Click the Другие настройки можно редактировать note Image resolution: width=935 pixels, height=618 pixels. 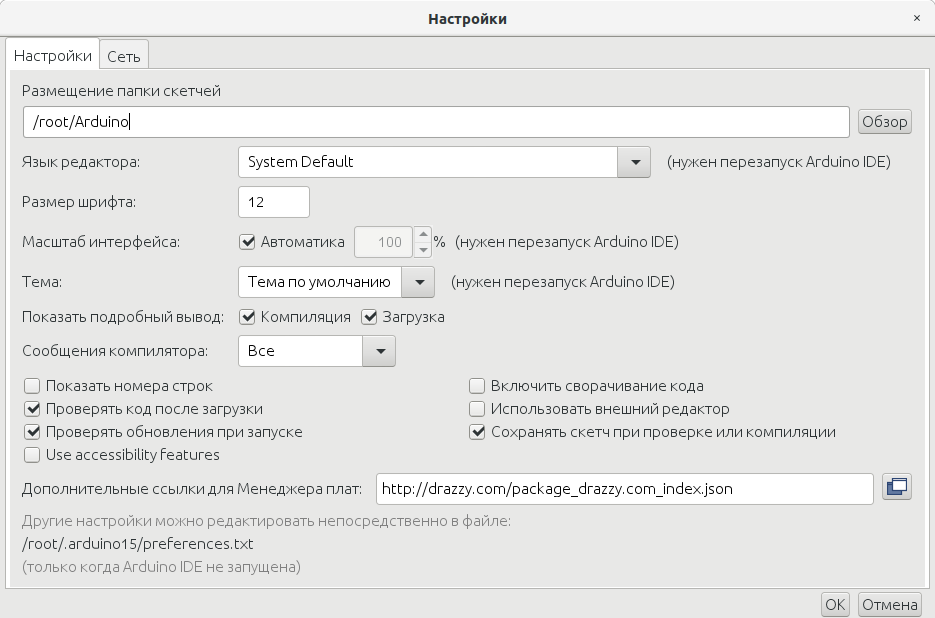click(x=267, y=521)
